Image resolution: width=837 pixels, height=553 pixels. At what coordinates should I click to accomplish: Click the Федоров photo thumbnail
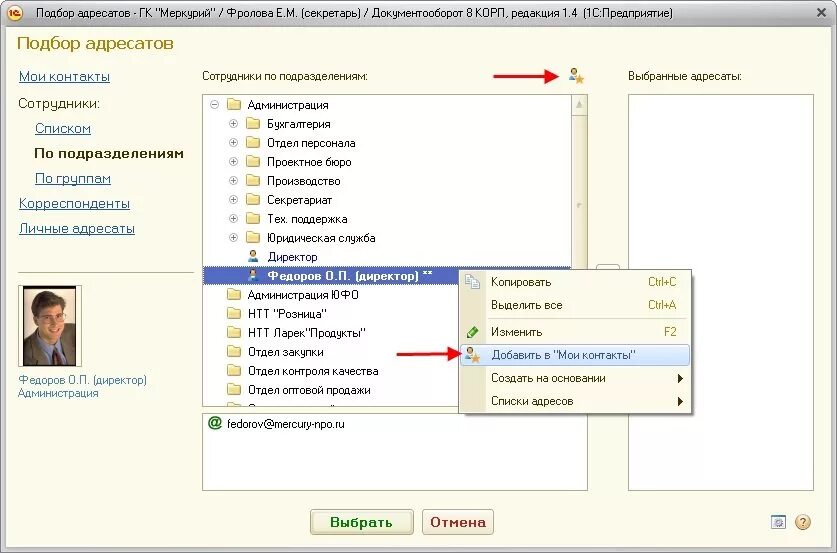(50, 326)
